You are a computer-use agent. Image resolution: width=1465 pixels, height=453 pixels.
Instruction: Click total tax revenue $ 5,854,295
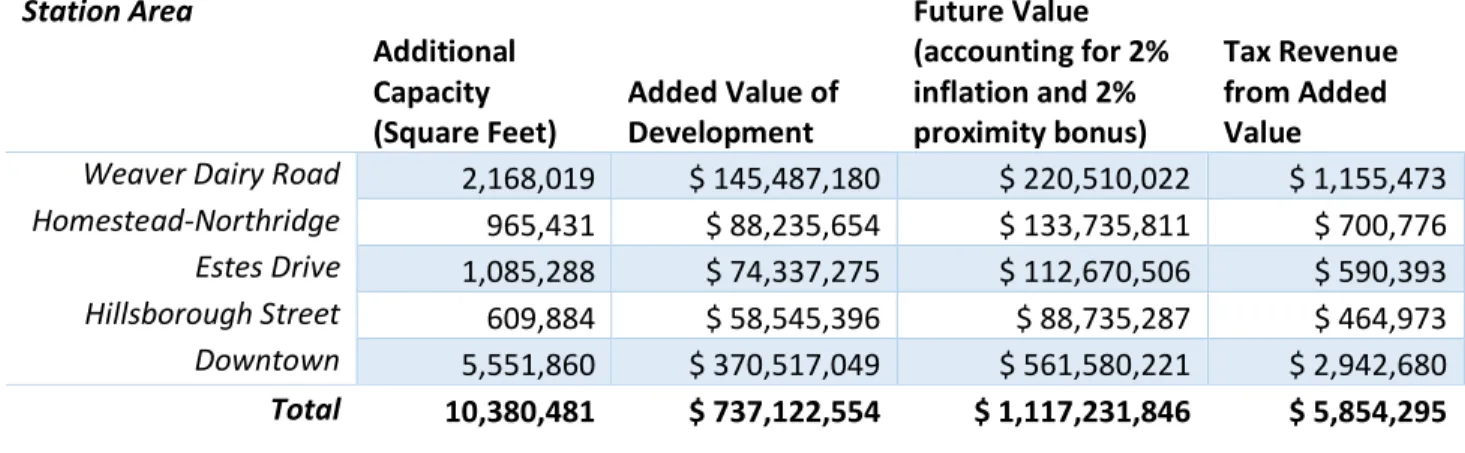click(1366, 412)
